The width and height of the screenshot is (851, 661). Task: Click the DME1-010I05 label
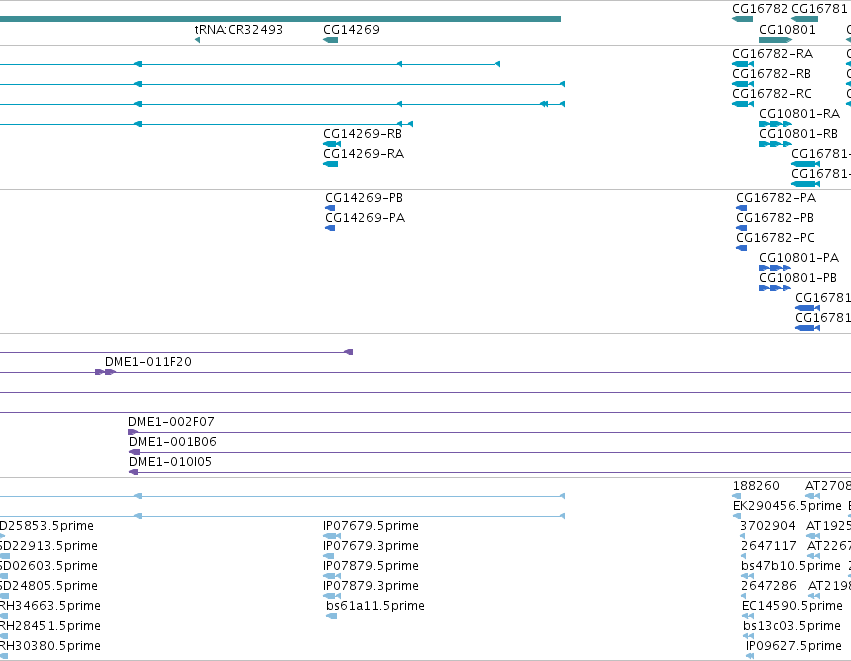pyautogui.click(x=170, y=462)
